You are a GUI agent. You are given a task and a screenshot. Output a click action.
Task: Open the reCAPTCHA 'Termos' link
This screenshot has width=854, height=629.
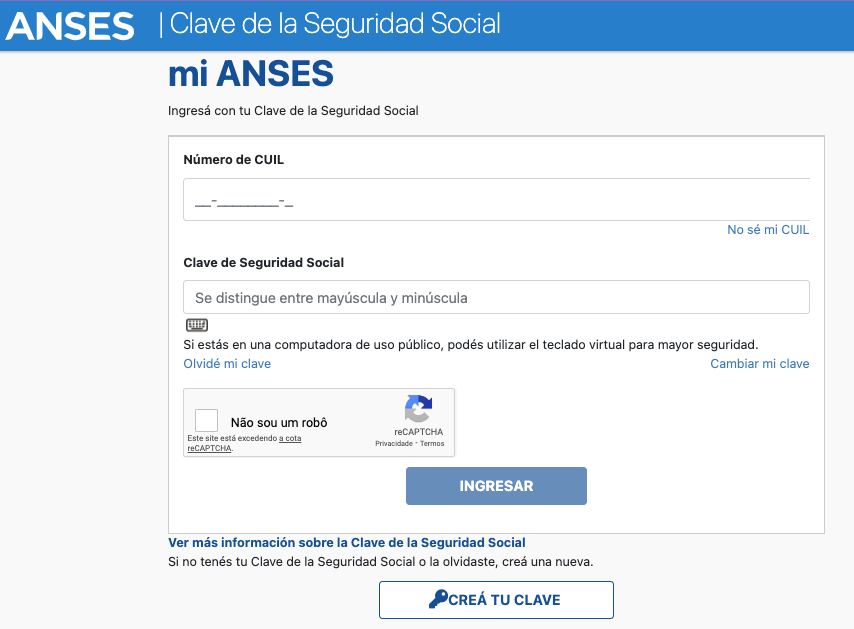click(432, 444)
